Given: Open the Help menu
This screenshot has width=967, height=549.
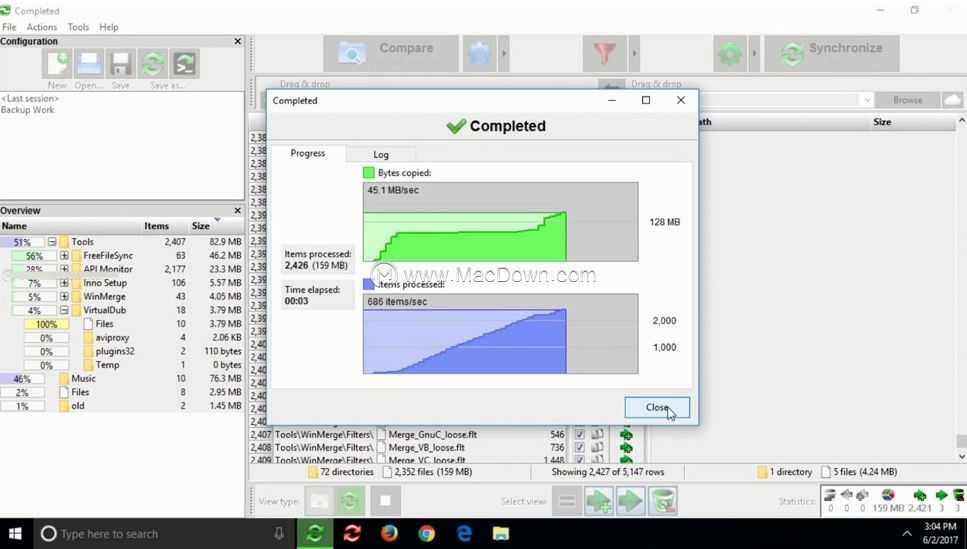Looking at the screenshot, I should (x=109, y=27).
